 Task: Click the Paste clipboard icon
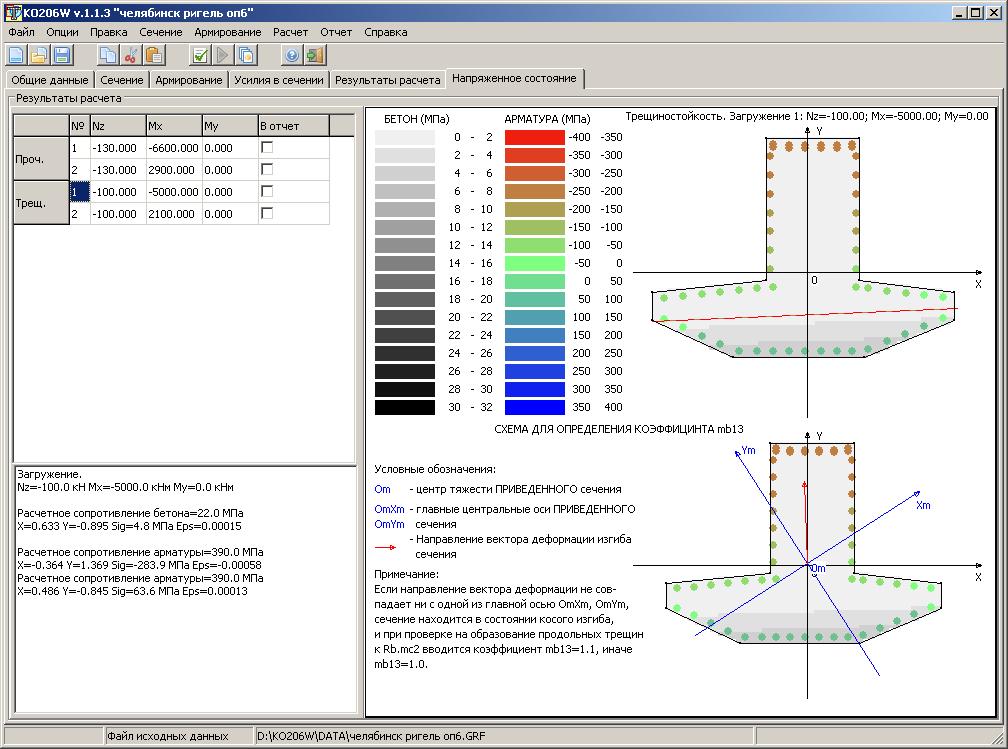tap(153, 55)
